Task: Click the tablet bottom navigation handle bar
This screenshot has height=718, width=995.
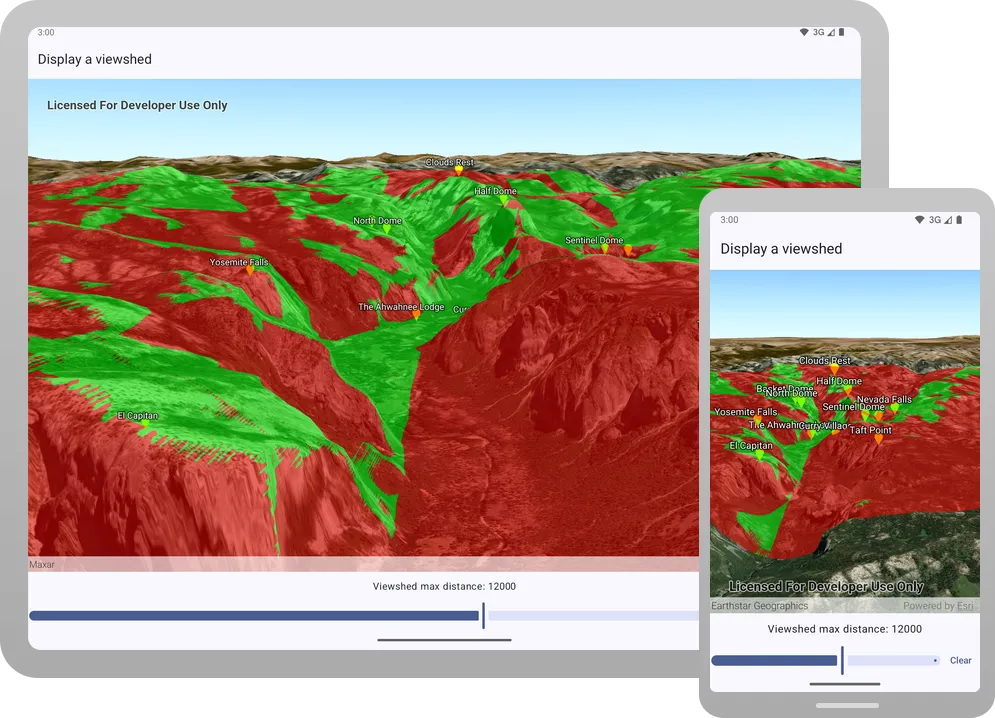Action: coord(444,640)
